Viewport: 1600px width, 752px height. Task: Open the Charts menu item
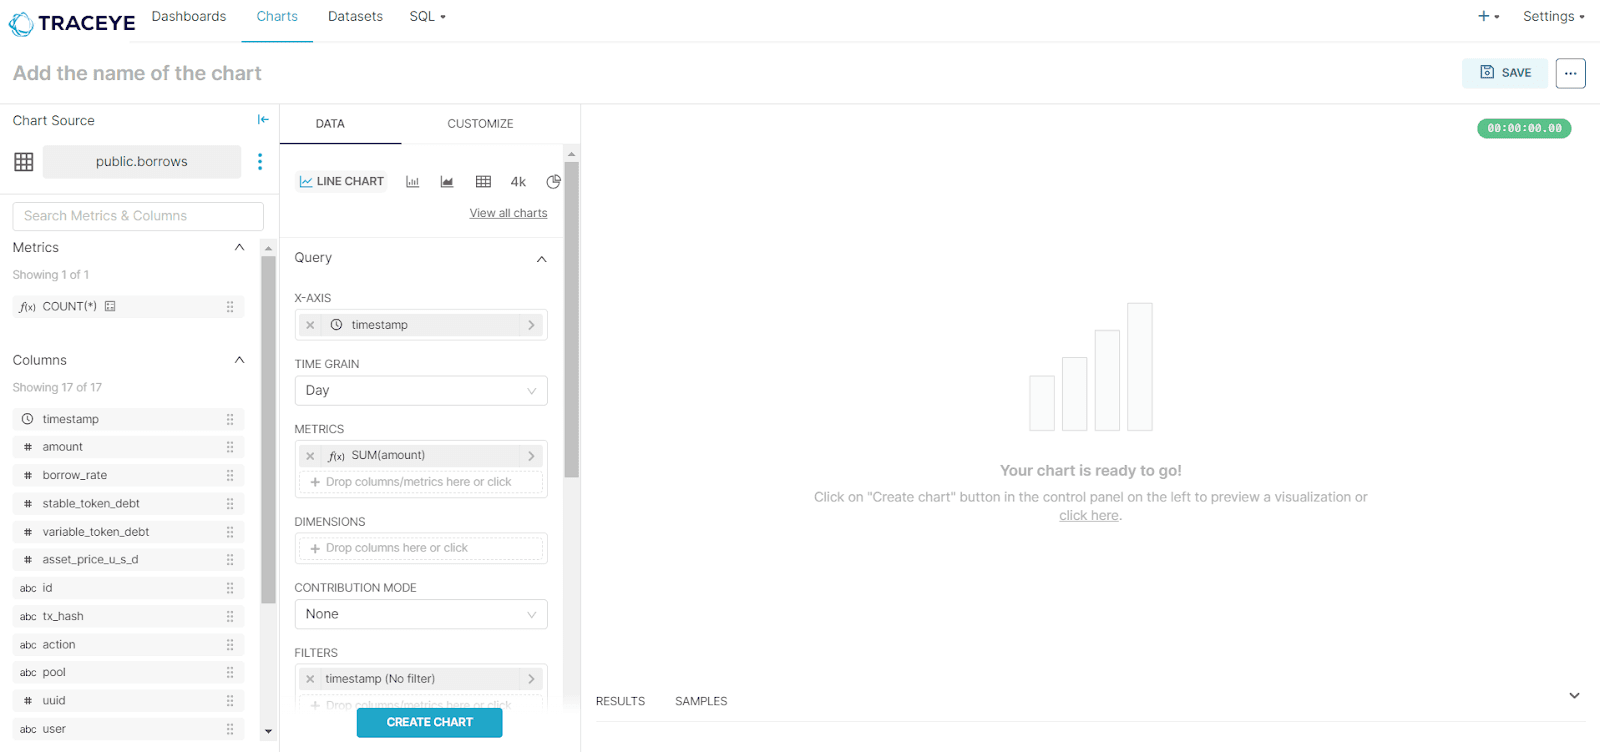pyautogui.click(x=277, y=16)
